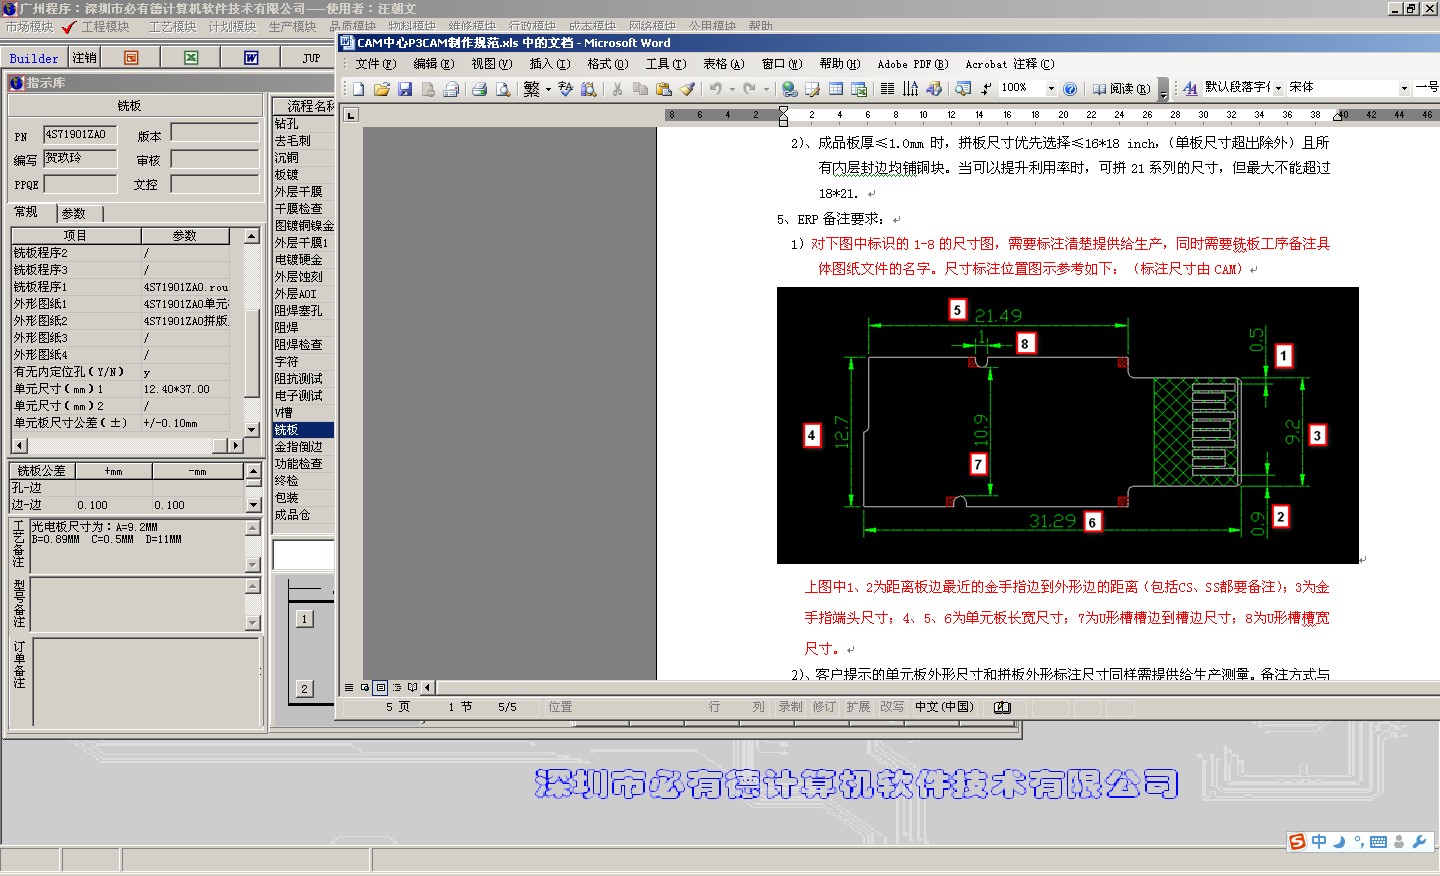The height and width of the screenshot is (876, 1440).
Task: Switch to Print Layout view button
Action: coord(381,688)
